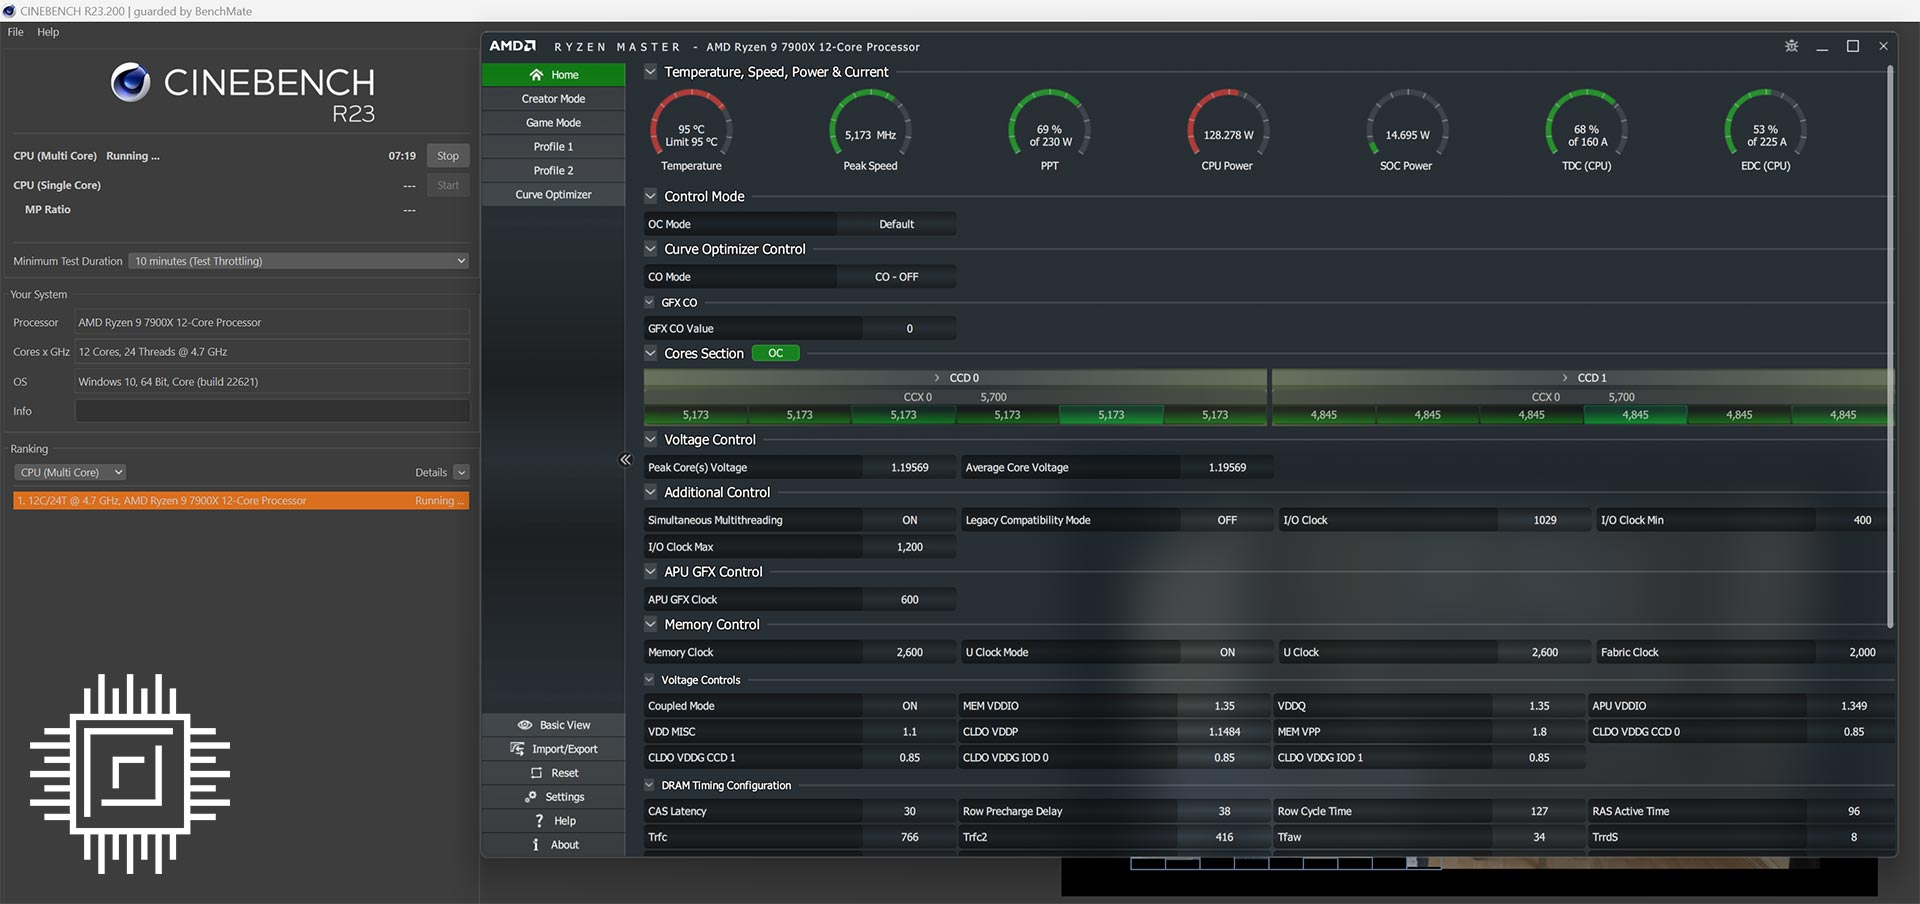Maximize the Ryzen Master window

[1853, 46]
